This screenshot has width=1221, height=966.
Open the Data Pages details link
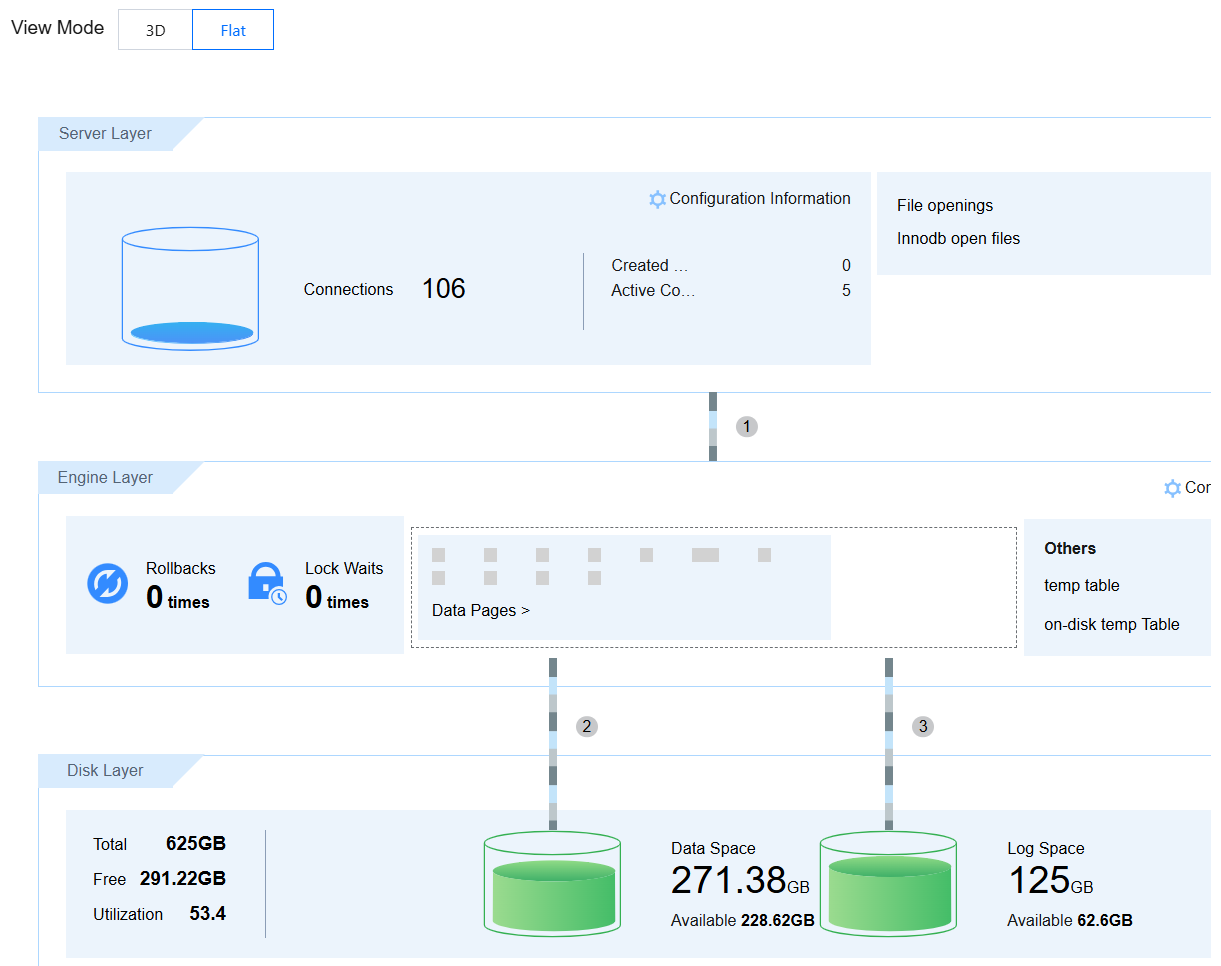coord(481,610)
